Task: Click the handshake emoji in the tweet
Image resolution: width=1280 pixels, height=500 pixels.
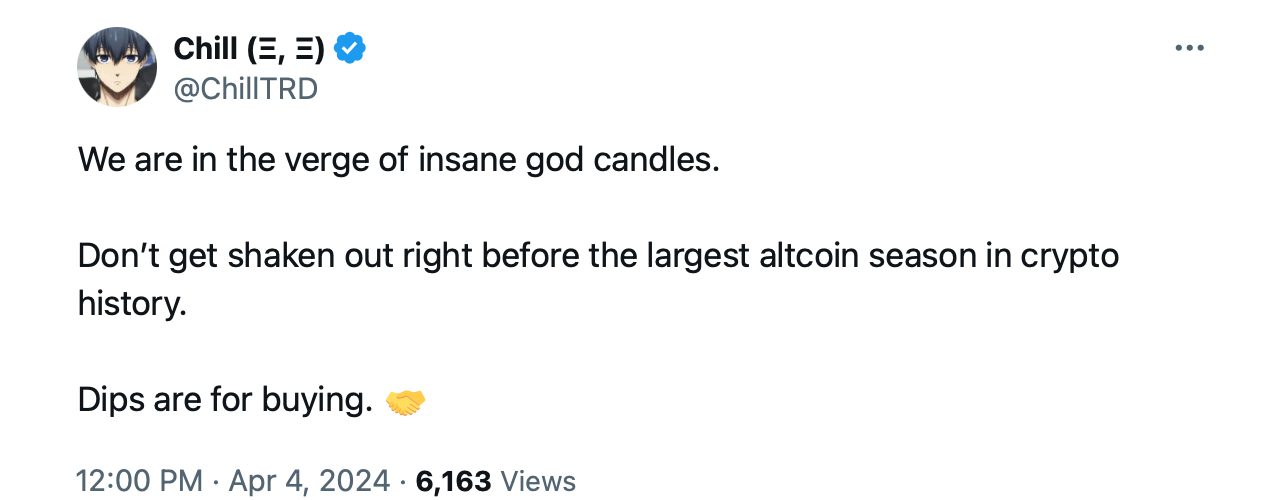Action: coord(405,402)
